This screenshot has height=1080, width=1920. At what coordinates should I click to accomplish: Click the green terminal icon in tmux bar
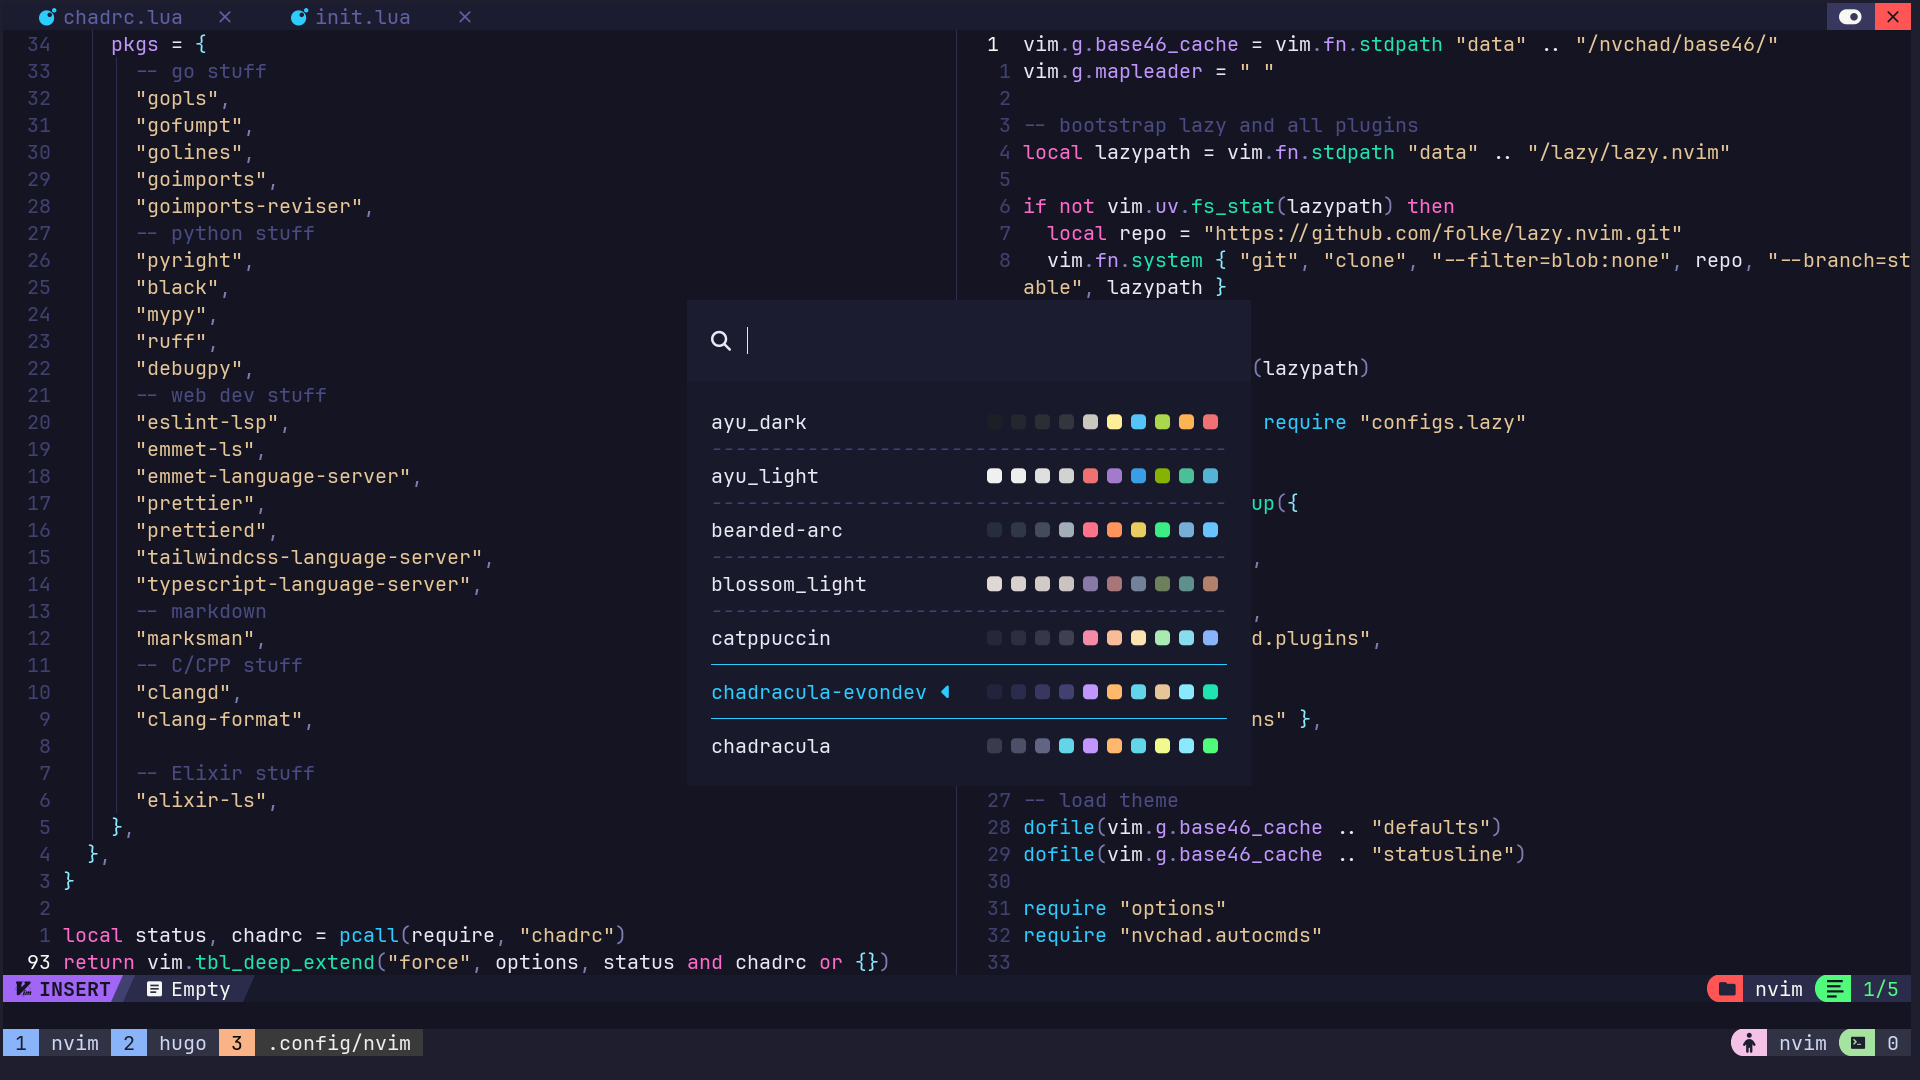(x=1859, y=1042)
